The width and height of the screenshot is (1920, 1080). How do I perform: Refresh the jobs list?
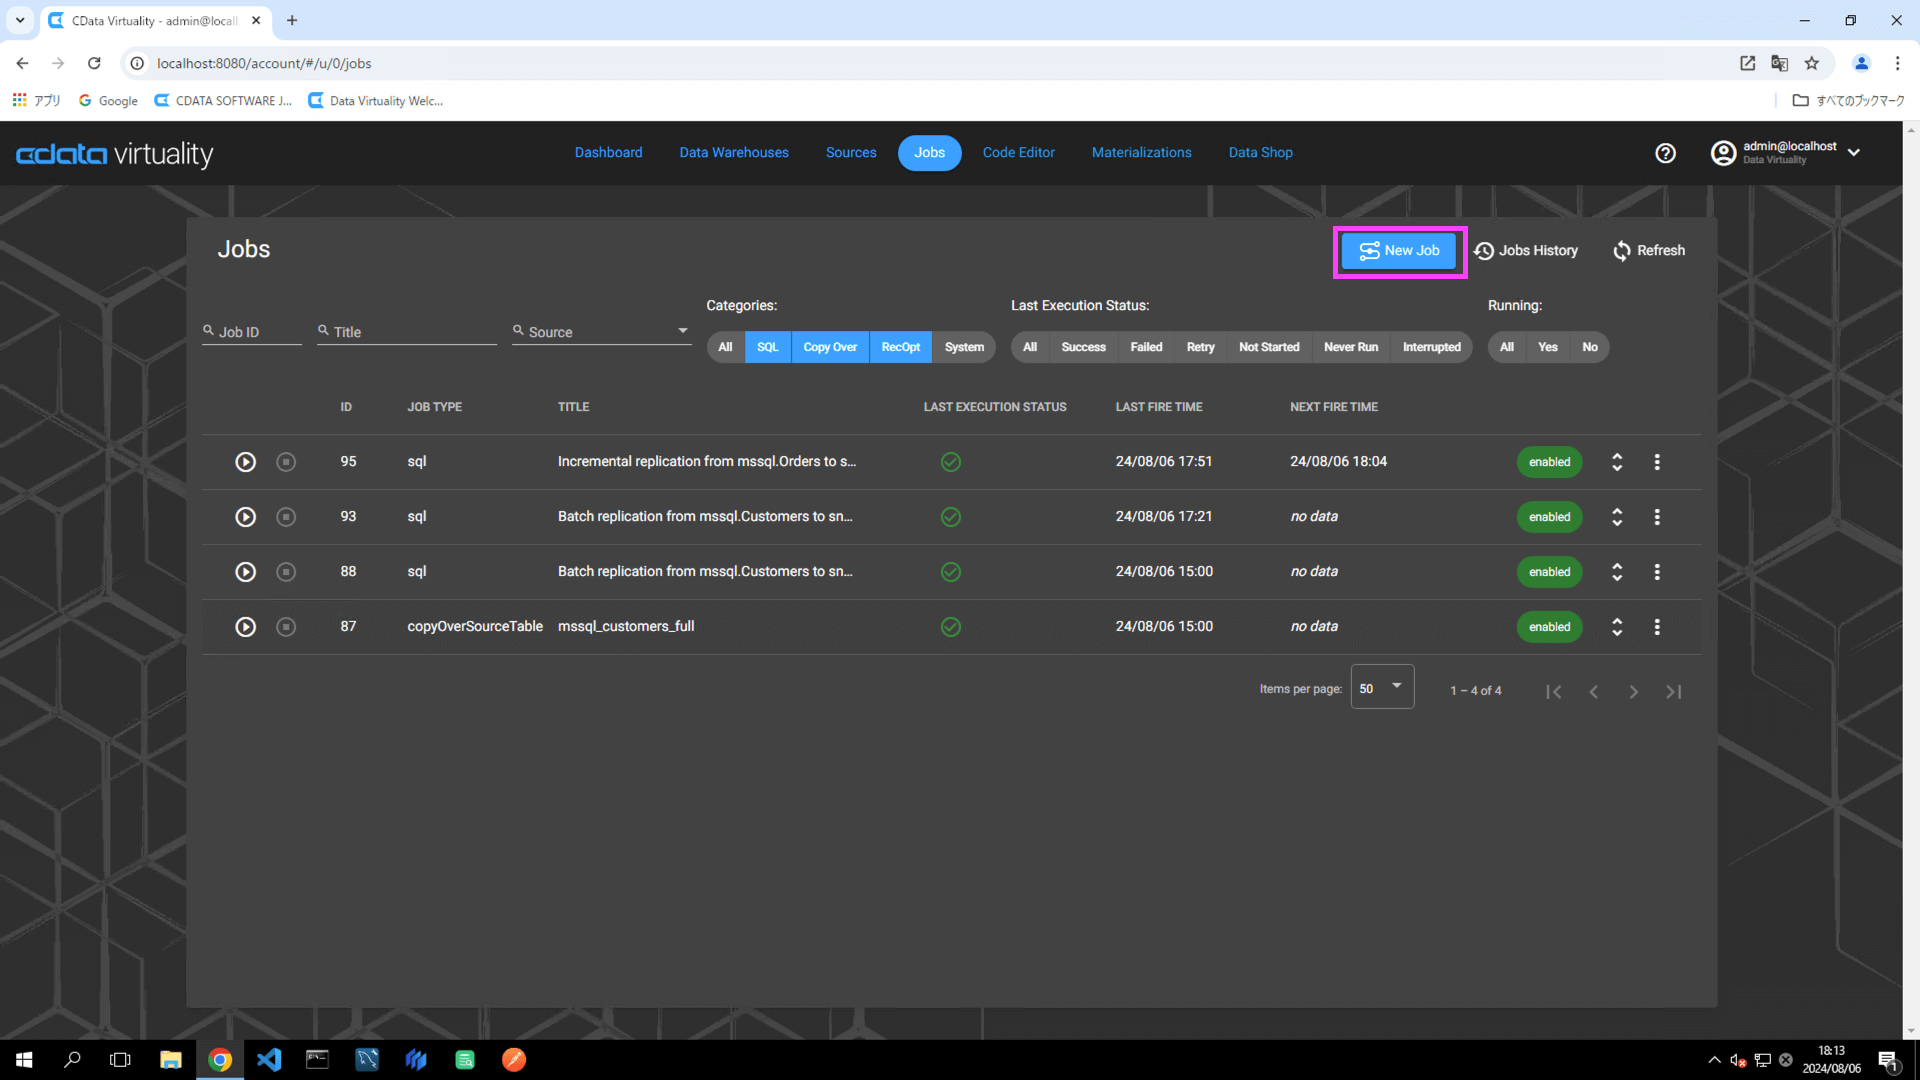(x=1648, y=251)
